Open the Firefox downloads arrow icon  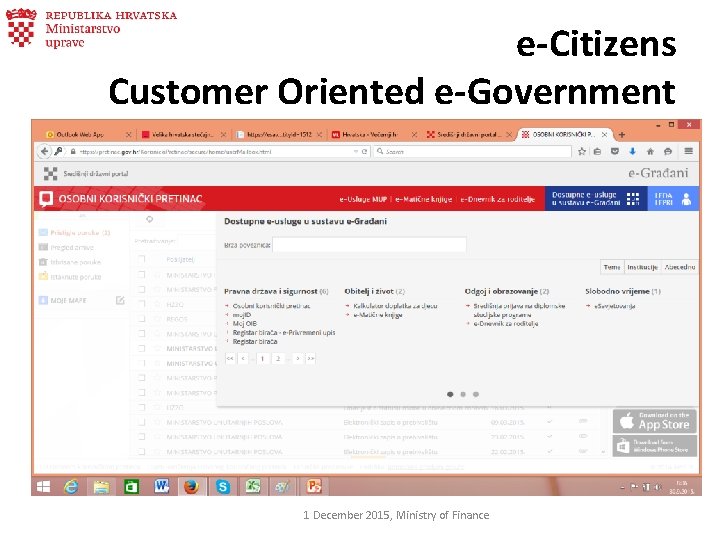click(632, 151)
